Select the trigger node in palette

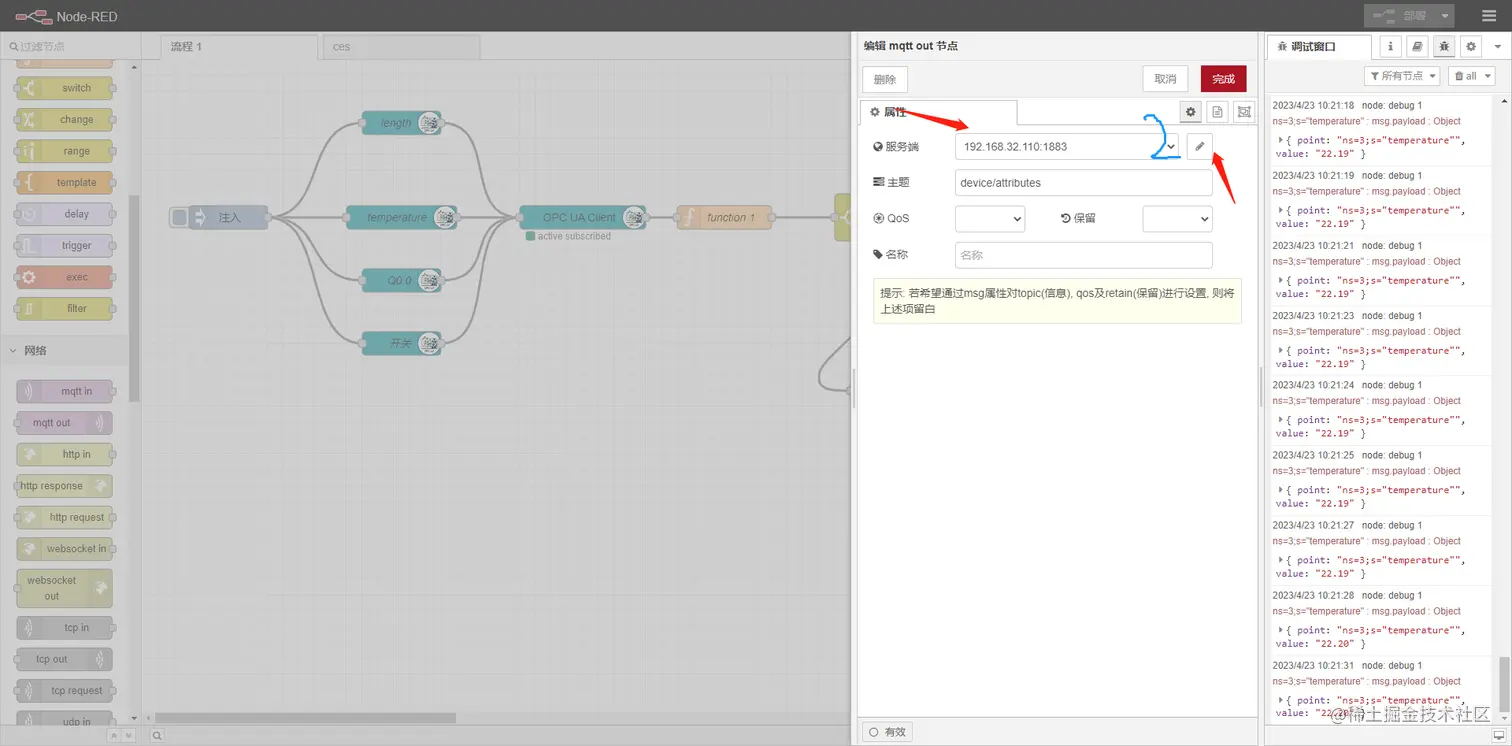64,245
